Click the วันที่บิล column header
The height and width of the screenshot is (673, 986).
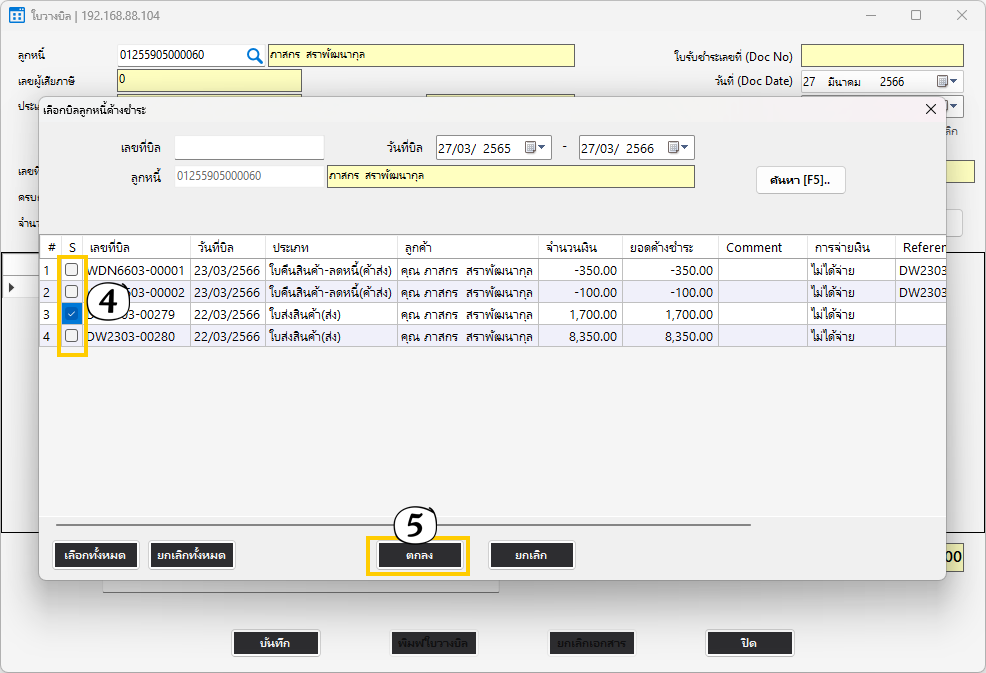point(227,247)
